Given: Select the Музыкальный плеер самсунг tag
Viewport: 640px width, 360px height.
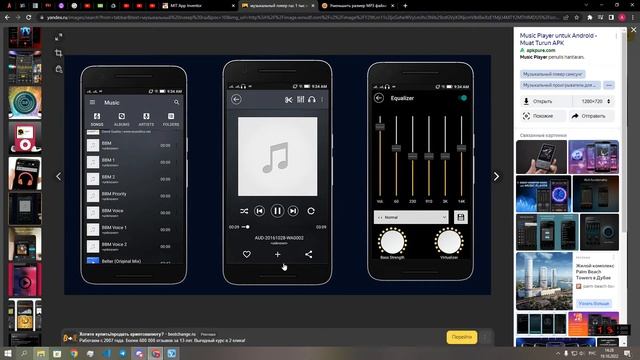Looking at the screenshot, I should [552, 74].
